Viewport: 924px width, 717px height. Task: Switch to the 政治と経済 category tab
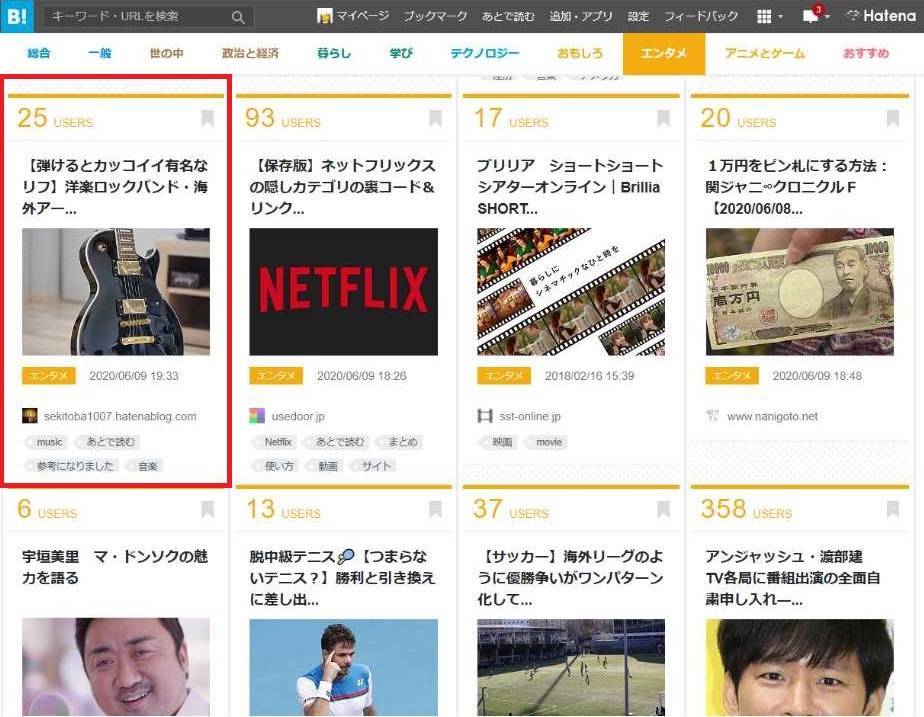[x=250, y=53]
